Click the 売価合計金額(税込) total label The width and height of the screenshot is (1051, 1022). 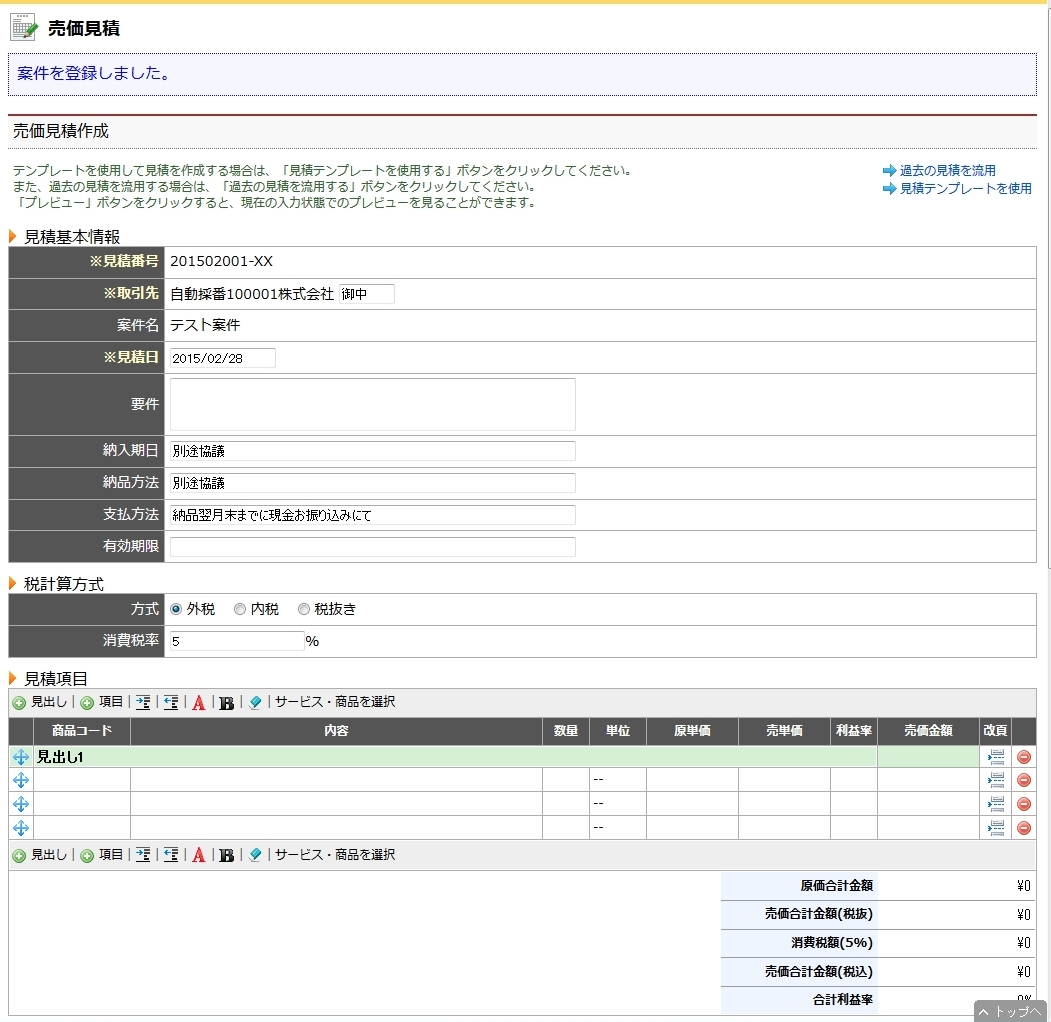[819, 972]
